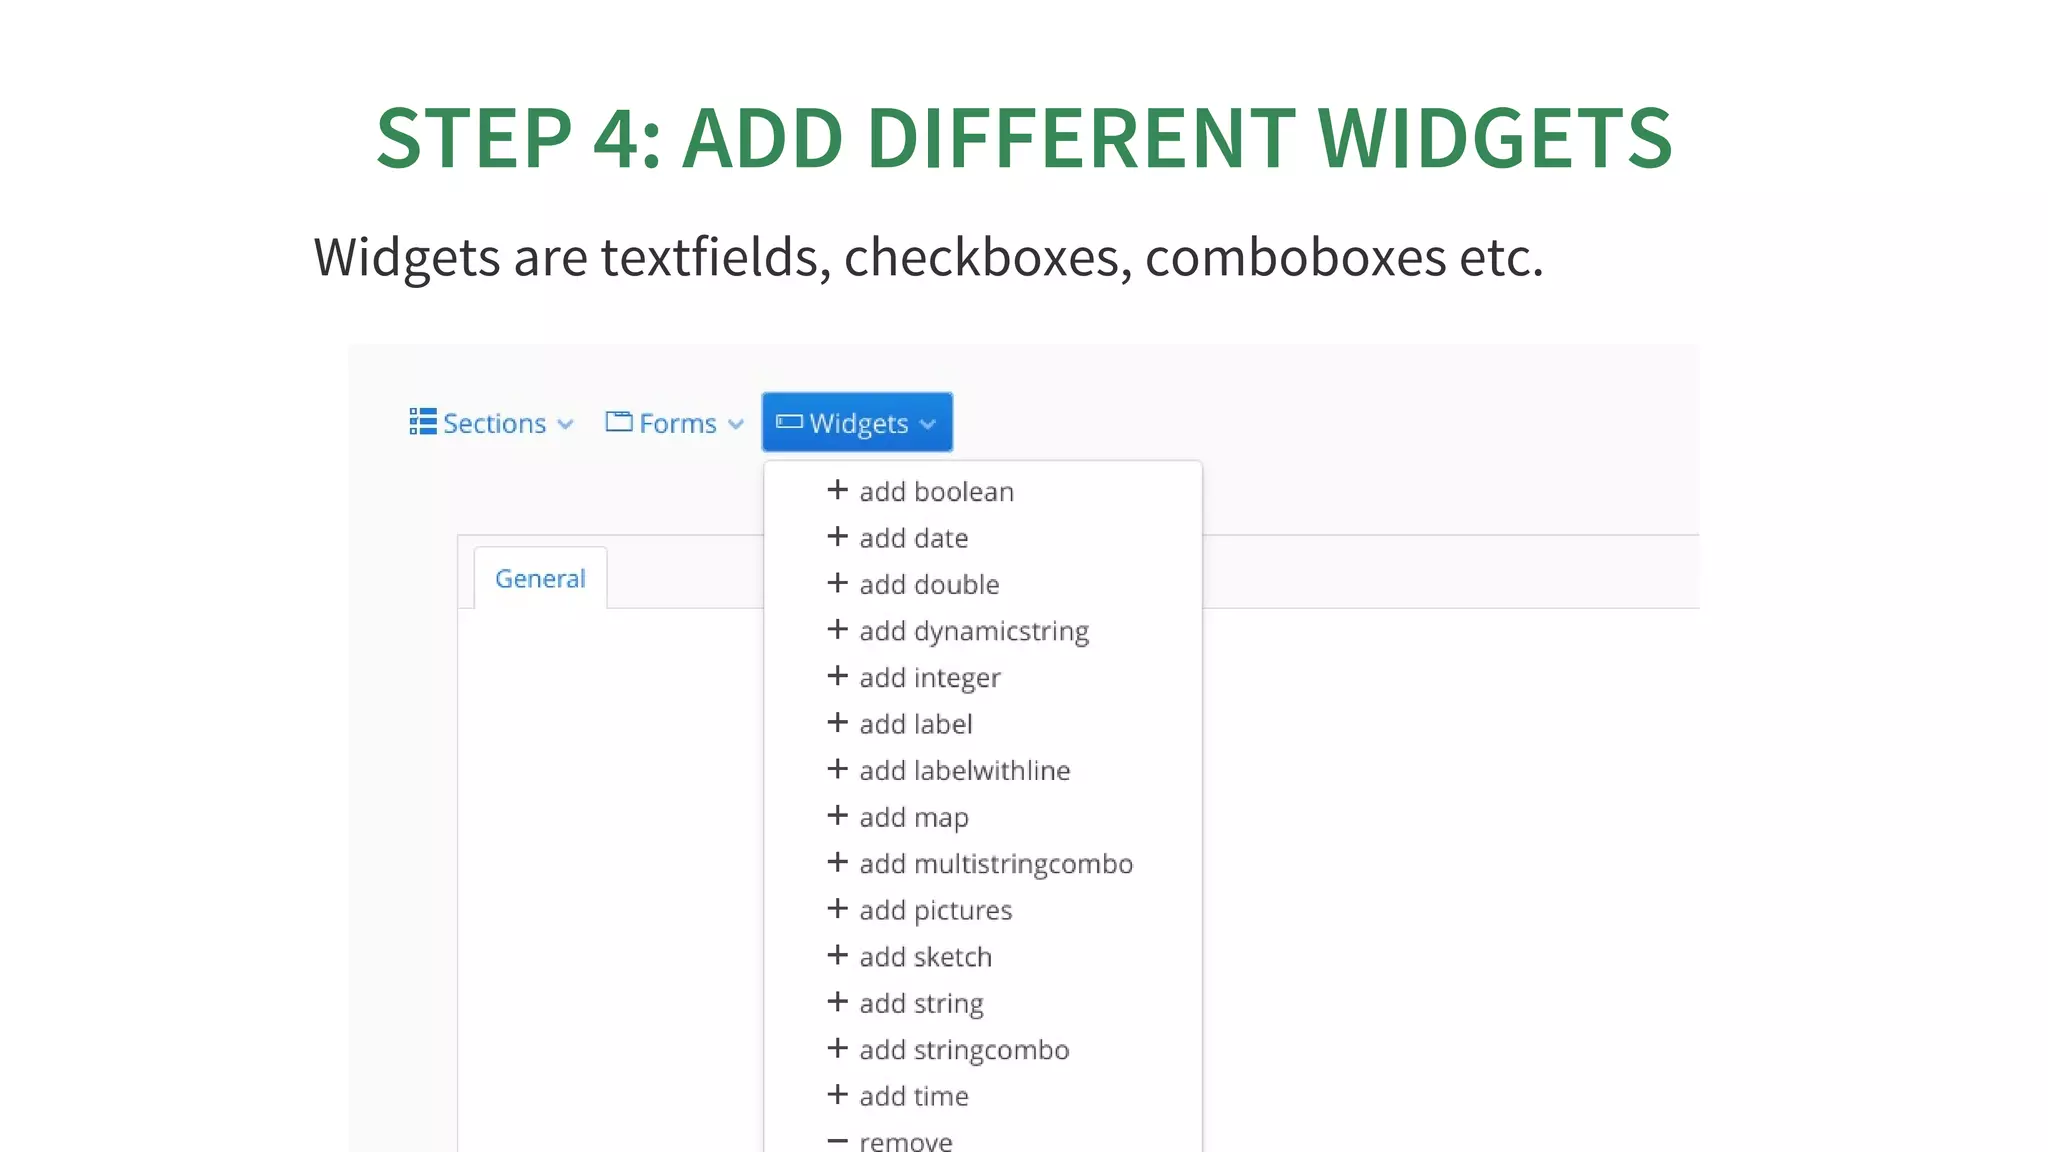Image resolution: width=2048 pixels, height=1152 pixels.
Task: Click plus icon beside add double
Action: (x=838, y=583)
